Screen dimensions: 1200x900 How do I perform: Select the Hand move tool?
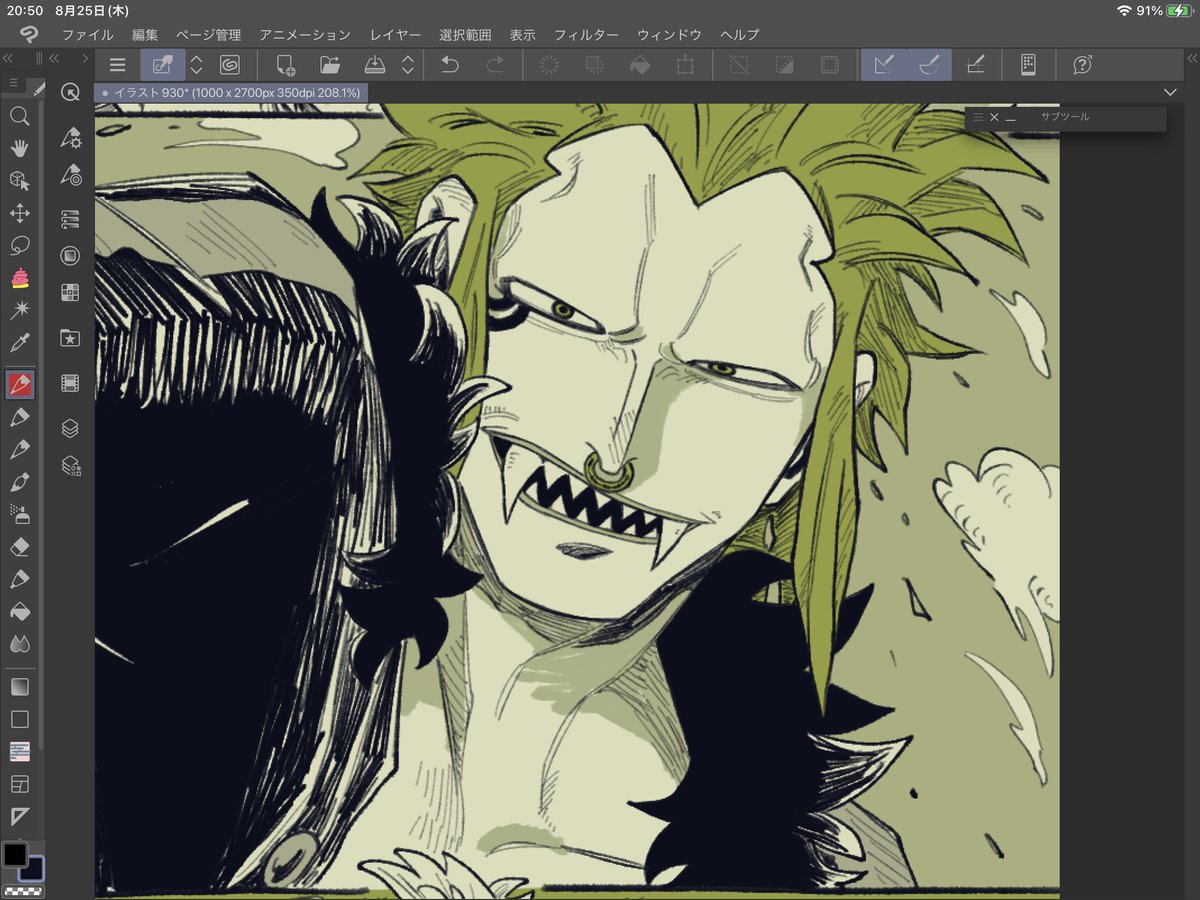coord(19,148)
